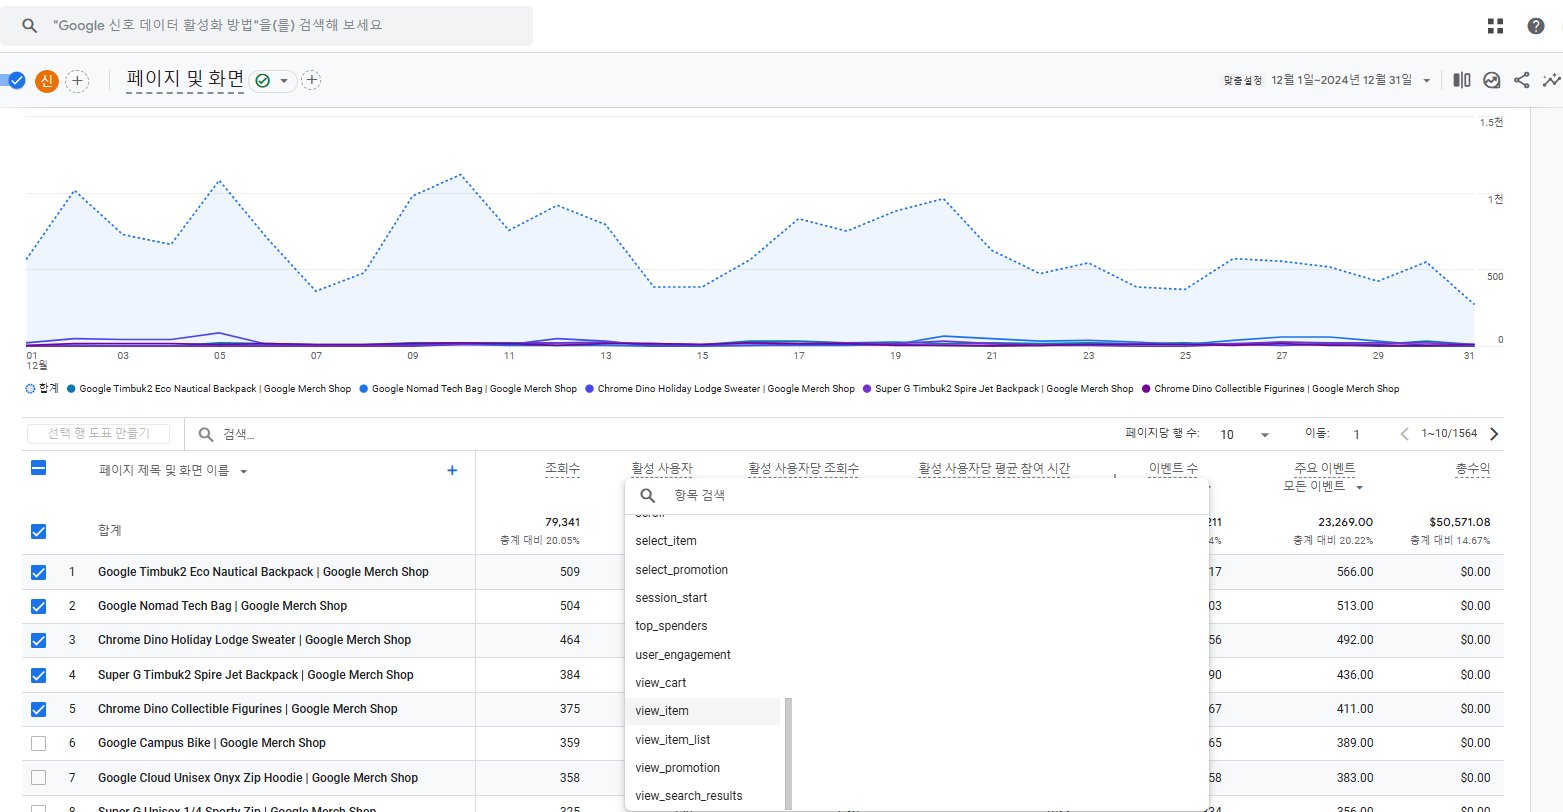This screenshot has width=1563, height=812.
Task: Add a comparison with the plus beside 신
Action: pyautogui.click(x=77, y=81)
